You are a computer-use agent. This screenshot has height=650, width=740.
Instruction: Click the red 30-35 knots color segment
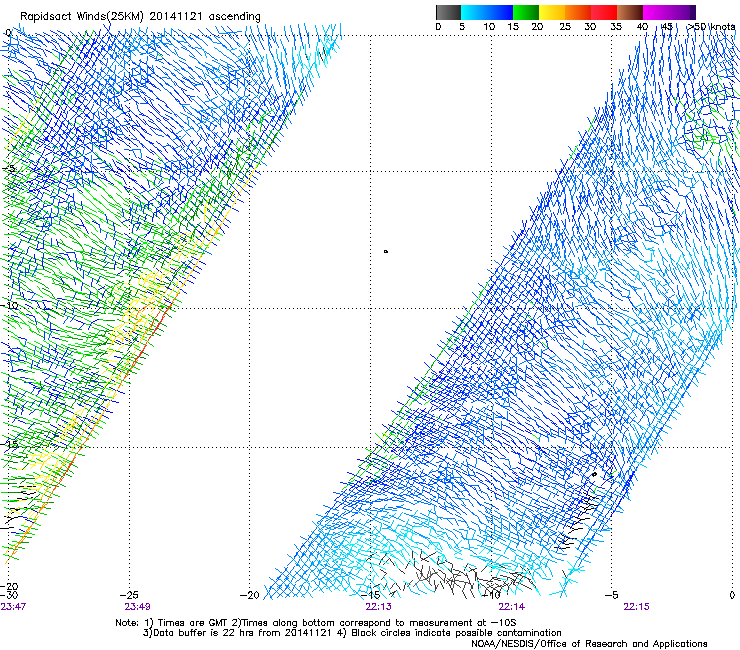pos(604,12)
